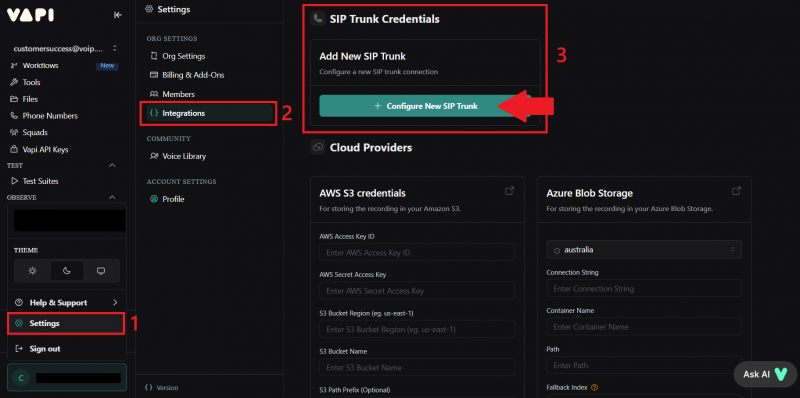This screenshot has width=800, height=398.
Task: Select dark theme moon option
Action: click(67, 271)
